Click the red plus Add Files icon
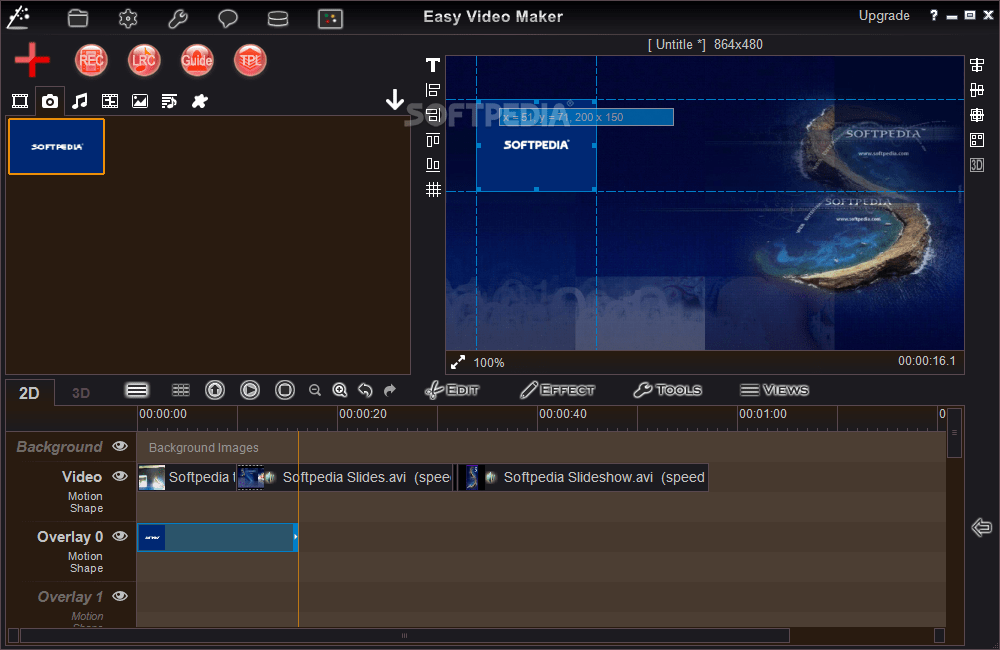 click(31, 60)
